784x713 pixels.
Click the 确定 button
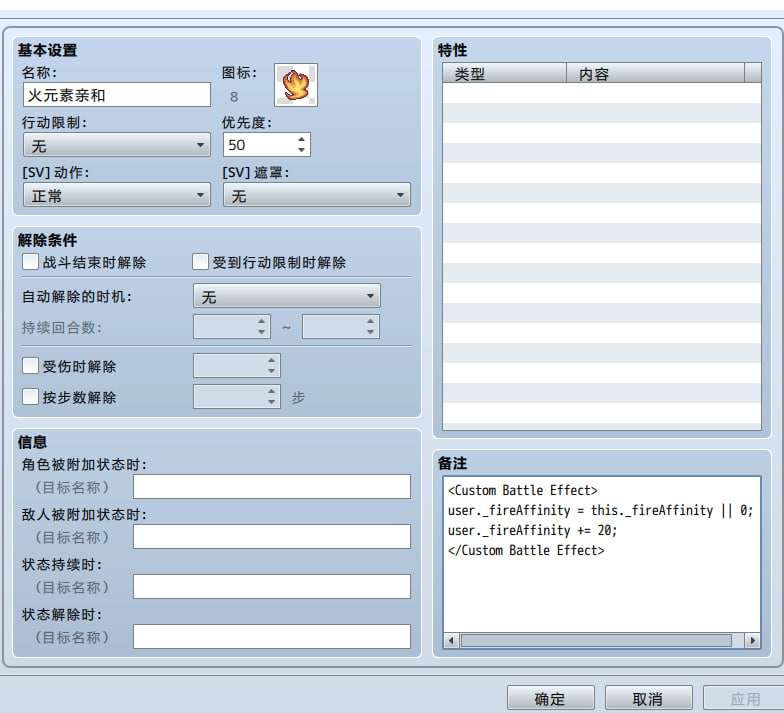[x=550, y=698]
